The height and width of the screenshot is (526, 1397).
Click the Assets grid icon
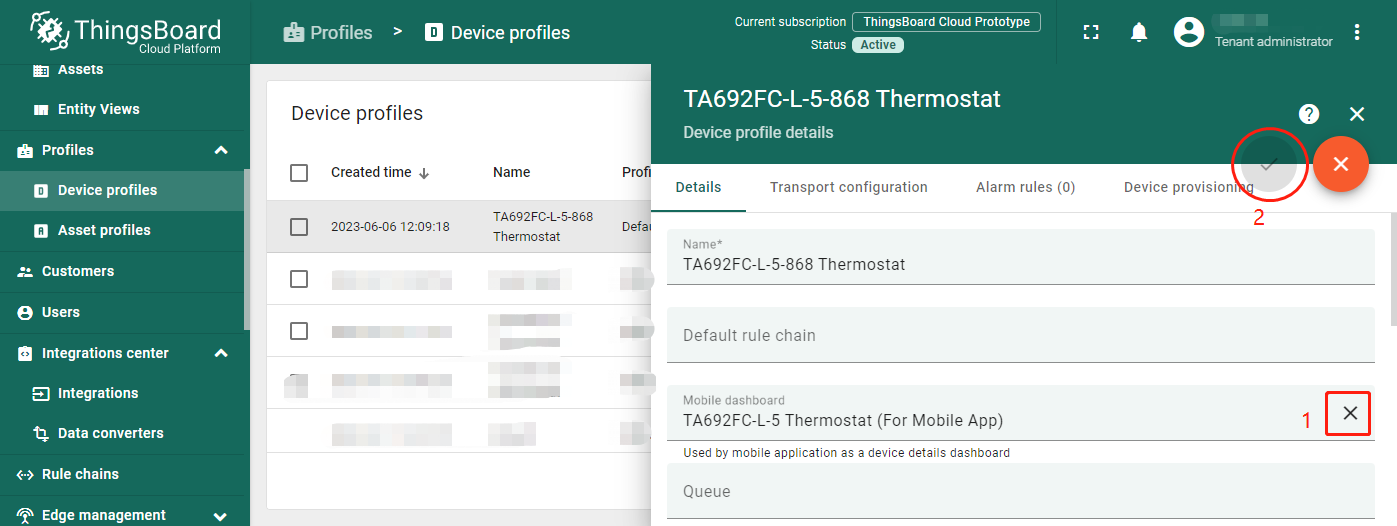(41, 70)
